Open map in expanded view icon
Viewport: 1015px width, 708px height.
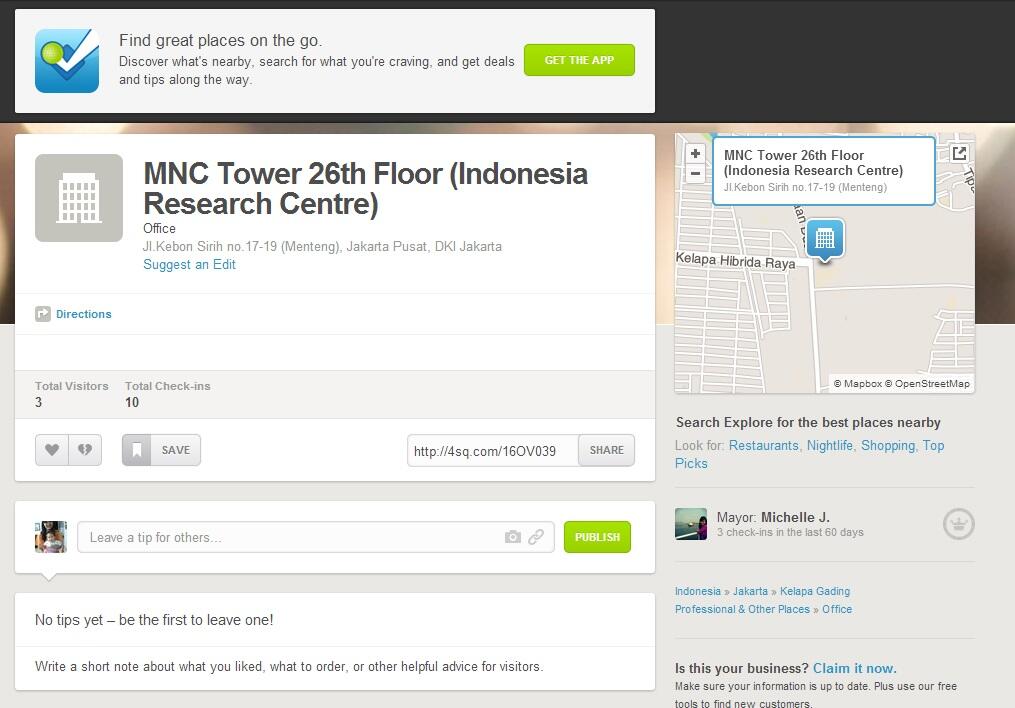pos(959,153)
